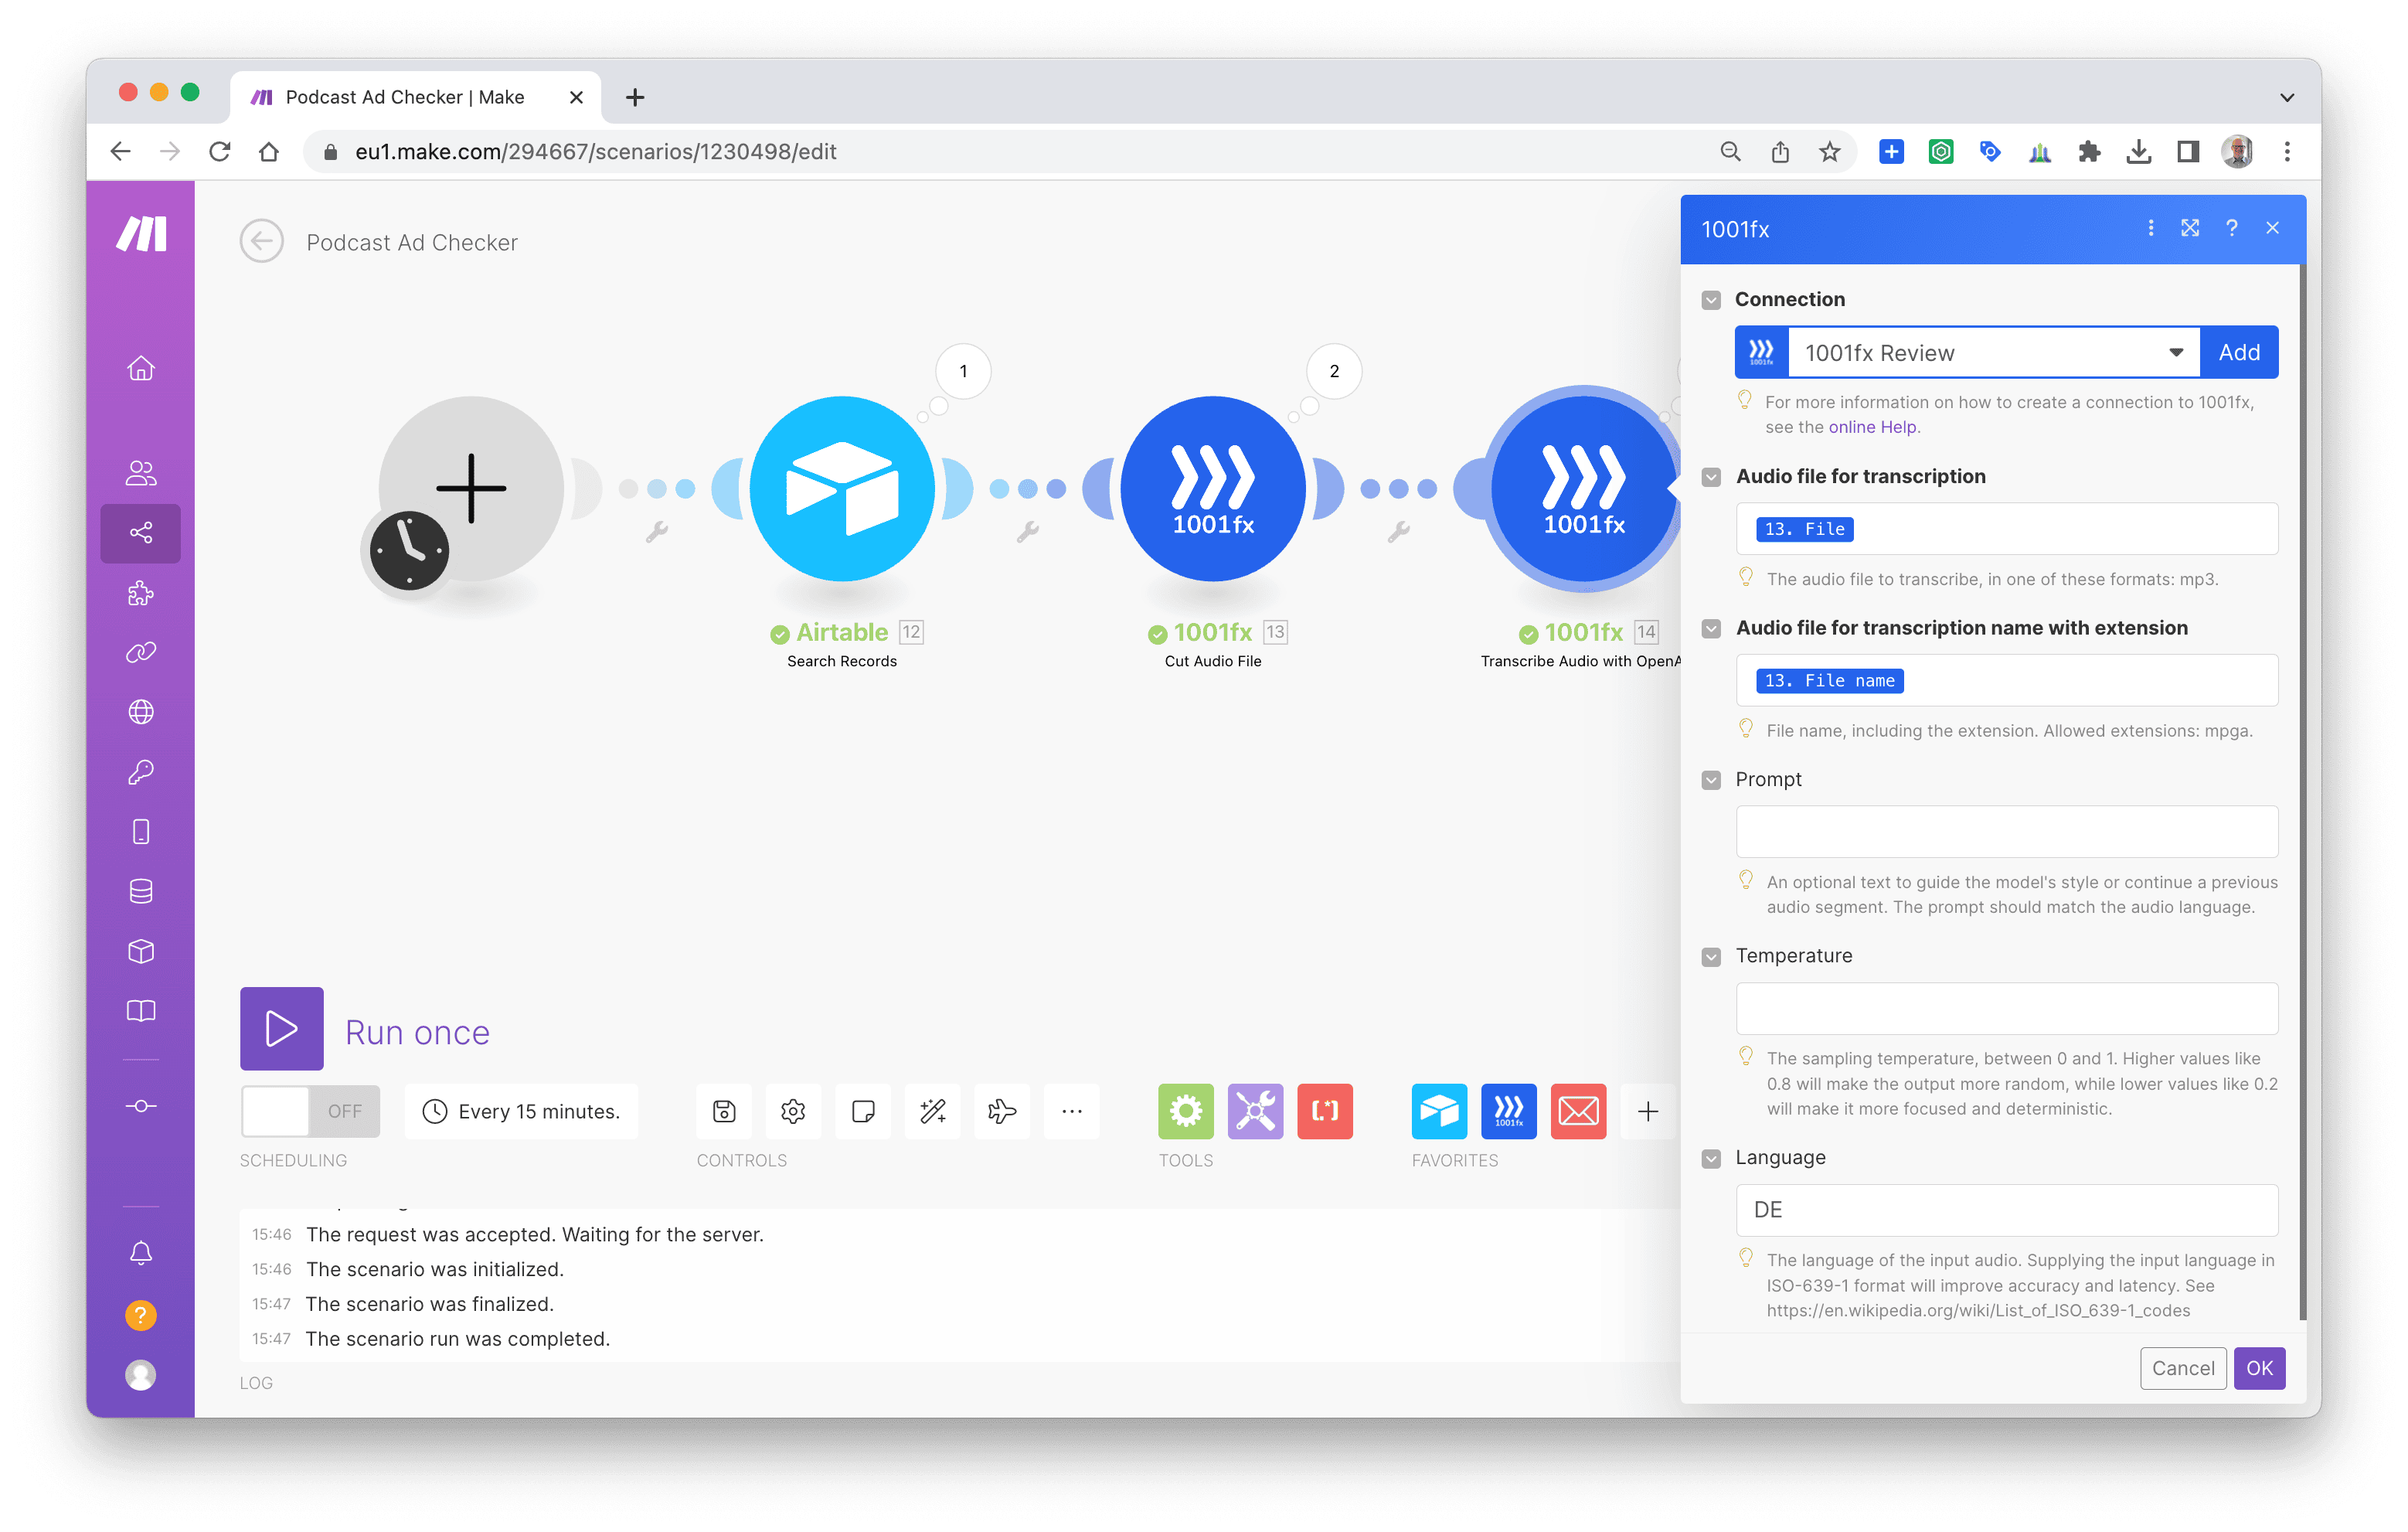Click the Run once play button
The image size is (2408, 1532).
(x=281, y=1029)
